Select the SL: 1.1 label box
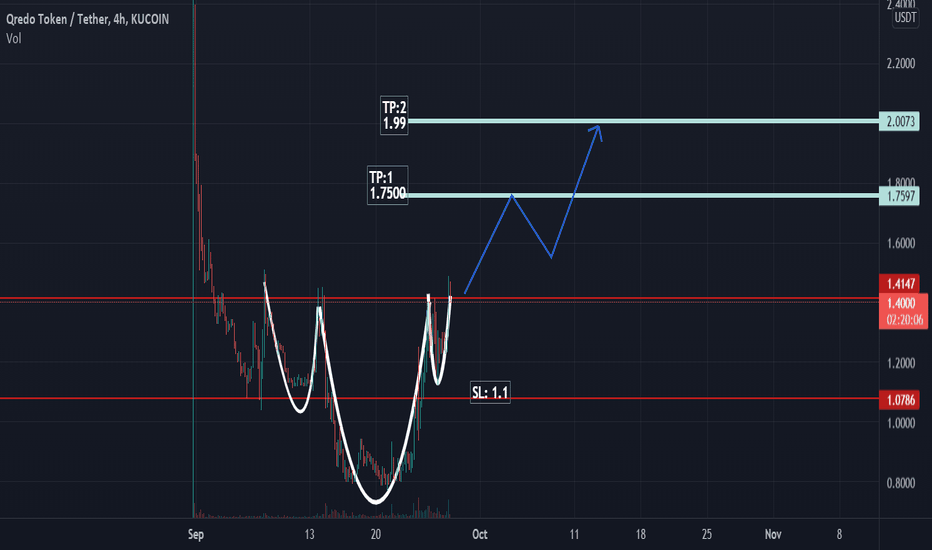Viewport: 932px width, 550px height. coord(490,392)
